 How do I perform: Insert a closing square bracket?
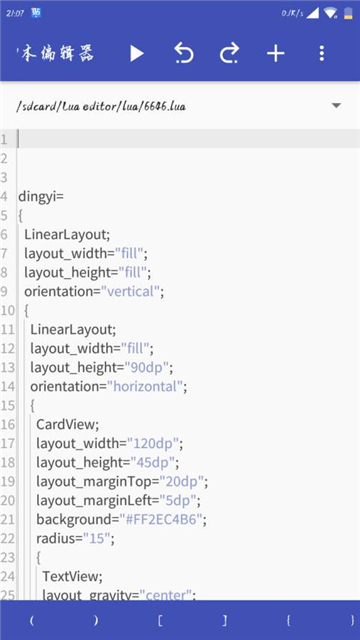pyautogui.click(x=225, y=620)
